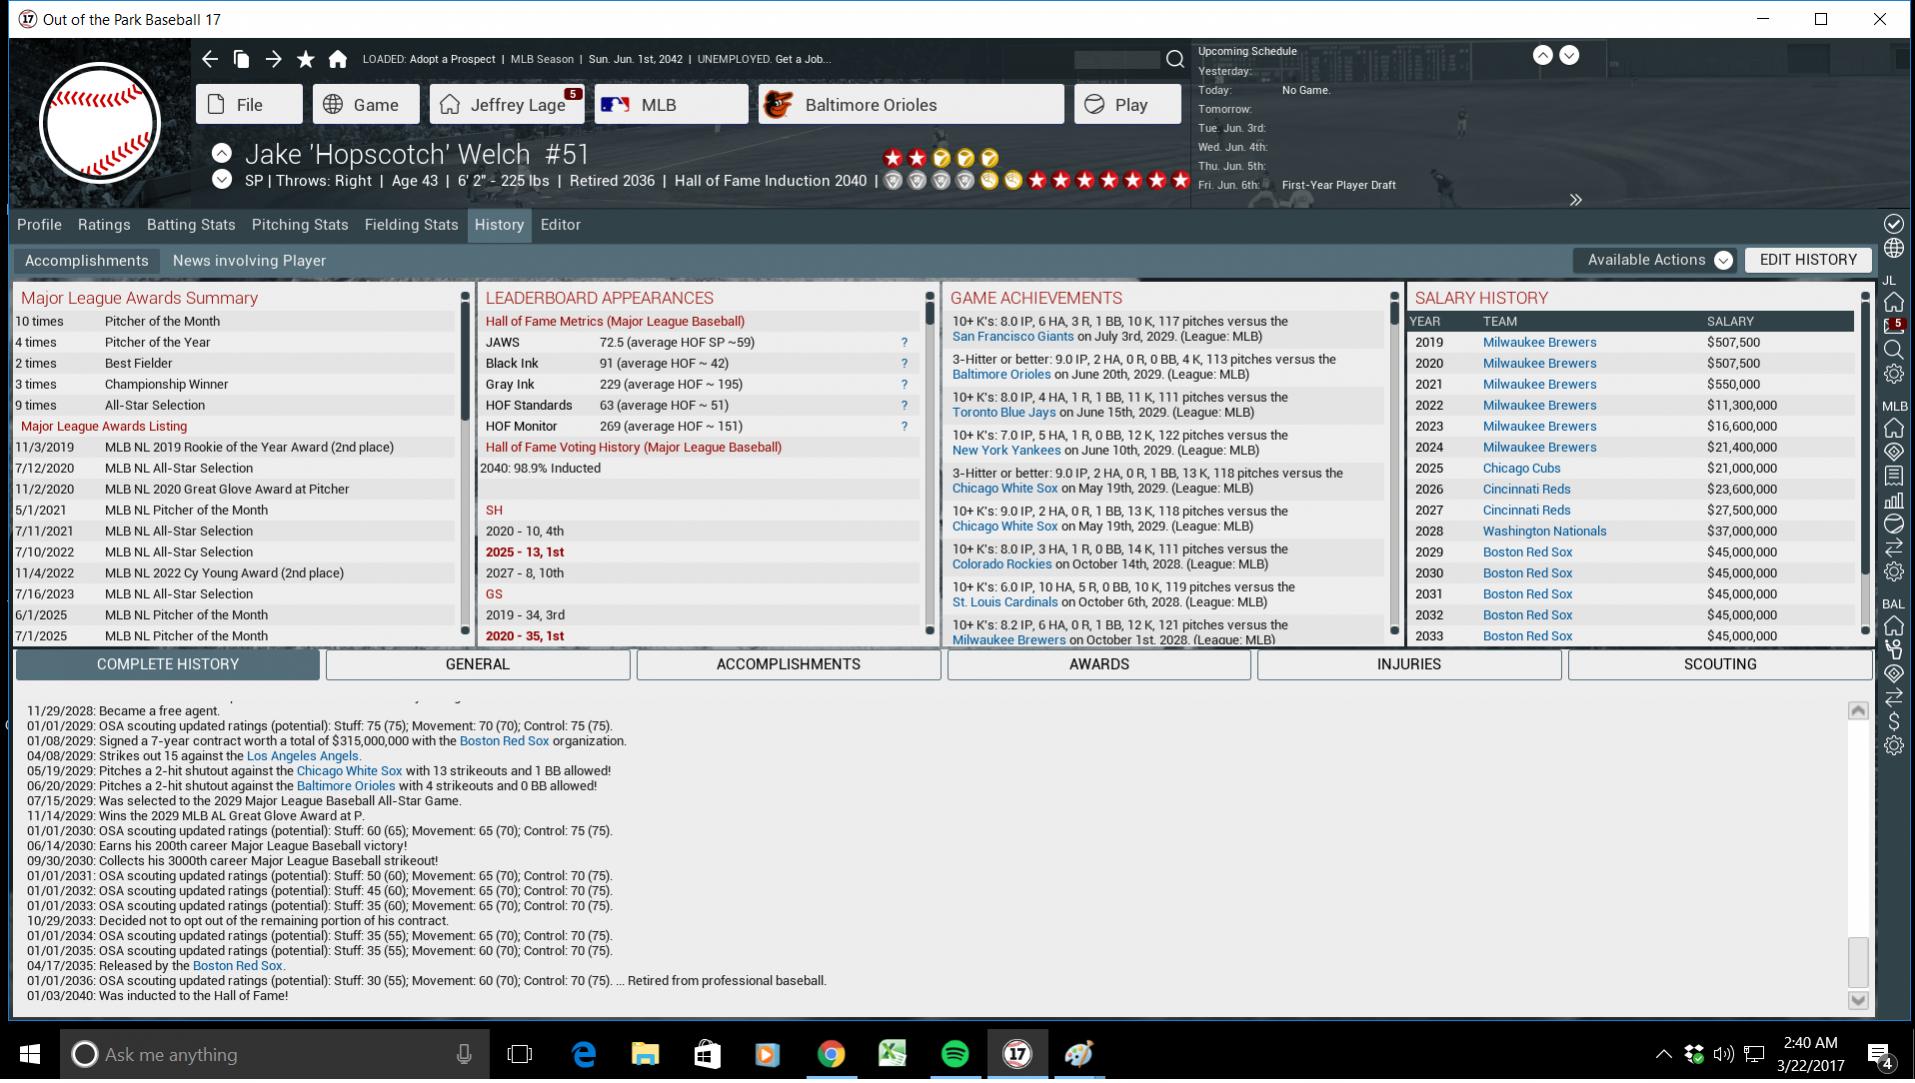Open the Editor tab

(x=560, y=225)
